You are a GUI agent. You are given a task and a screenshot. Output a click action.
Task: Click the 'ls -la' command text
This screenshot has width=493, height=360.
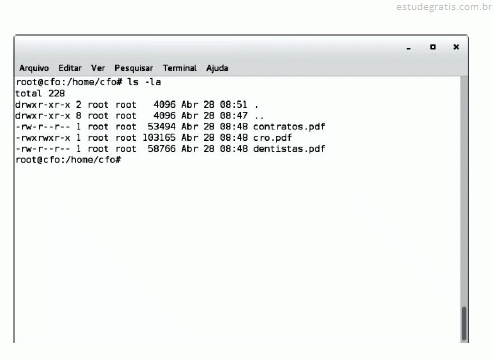(x=144, y=82)
